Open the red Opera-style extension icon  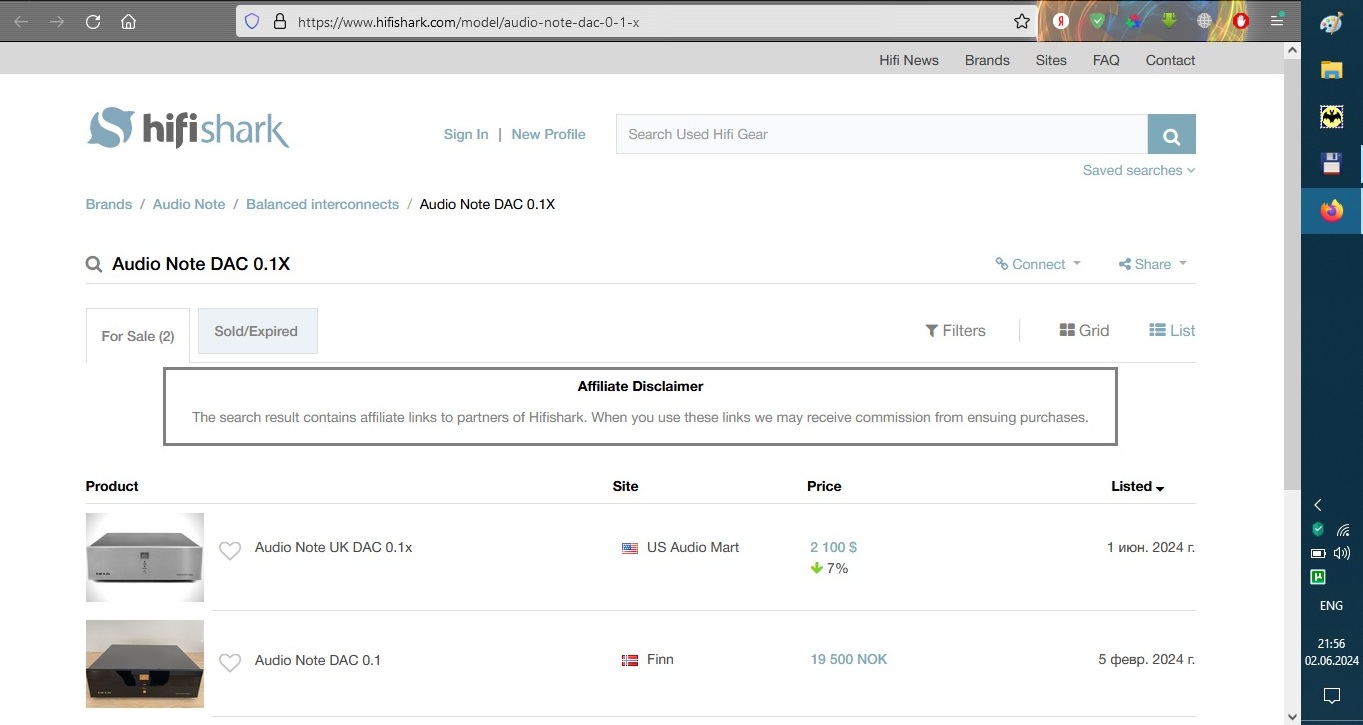[x=1241, y=20]
